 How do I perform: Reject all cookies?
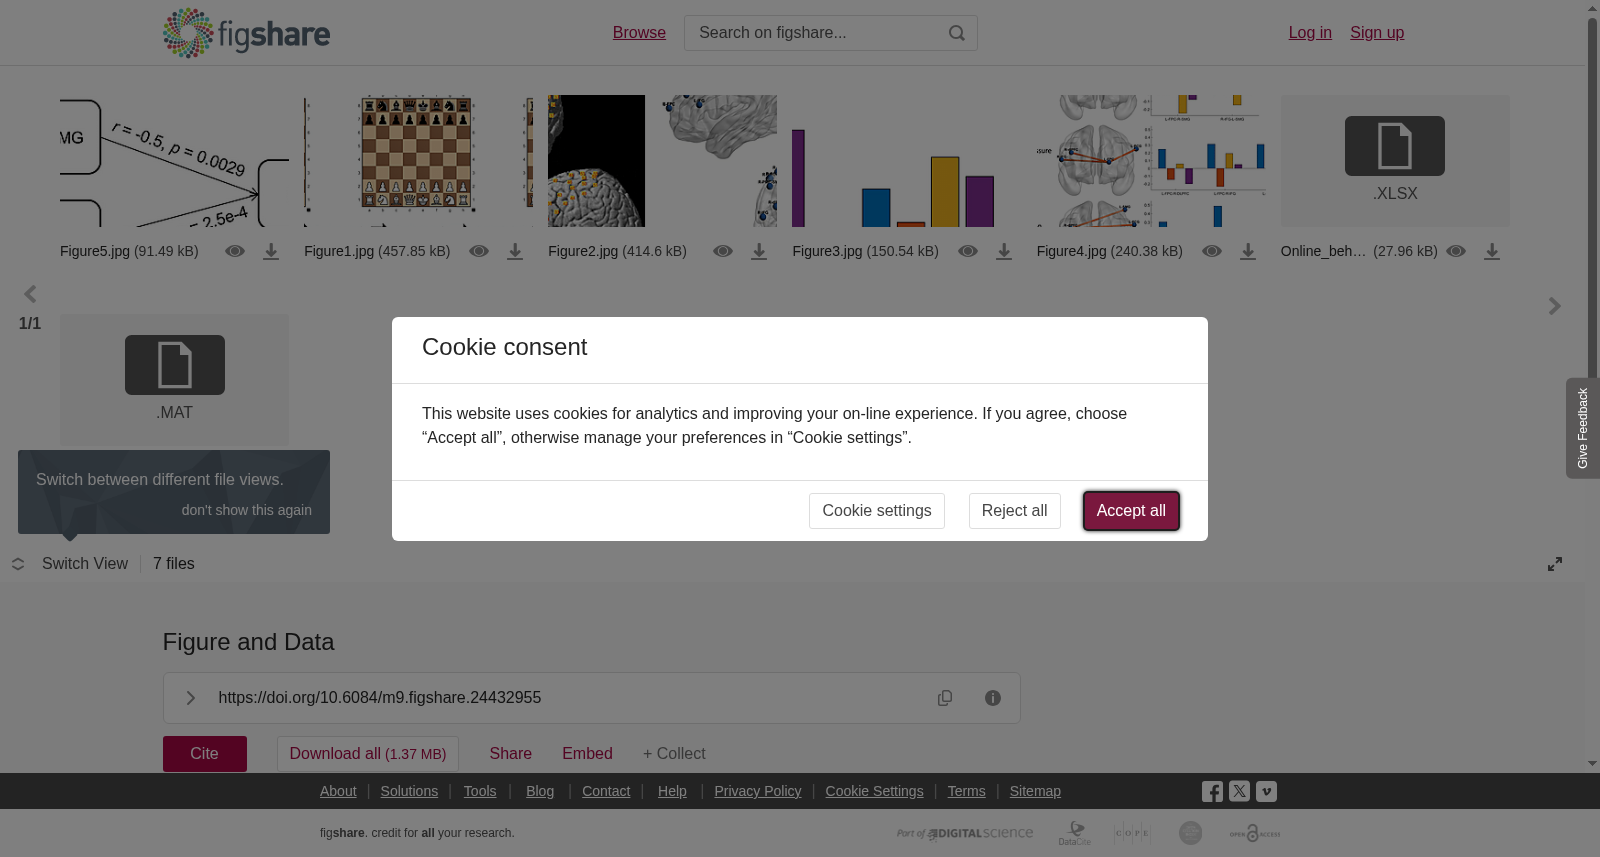point(1015,511)
